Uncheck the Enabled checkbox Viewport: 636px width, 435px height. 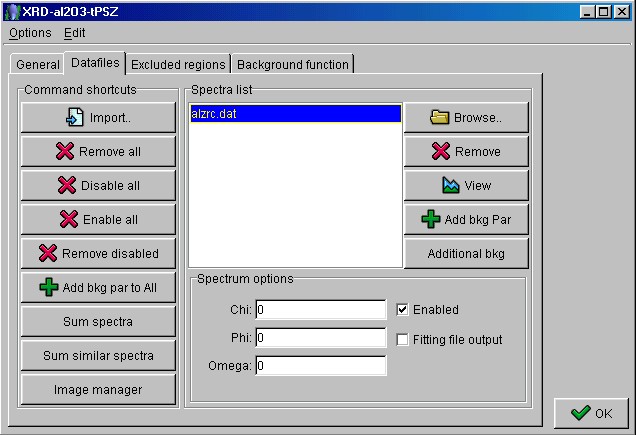click(x=402, y=310)
